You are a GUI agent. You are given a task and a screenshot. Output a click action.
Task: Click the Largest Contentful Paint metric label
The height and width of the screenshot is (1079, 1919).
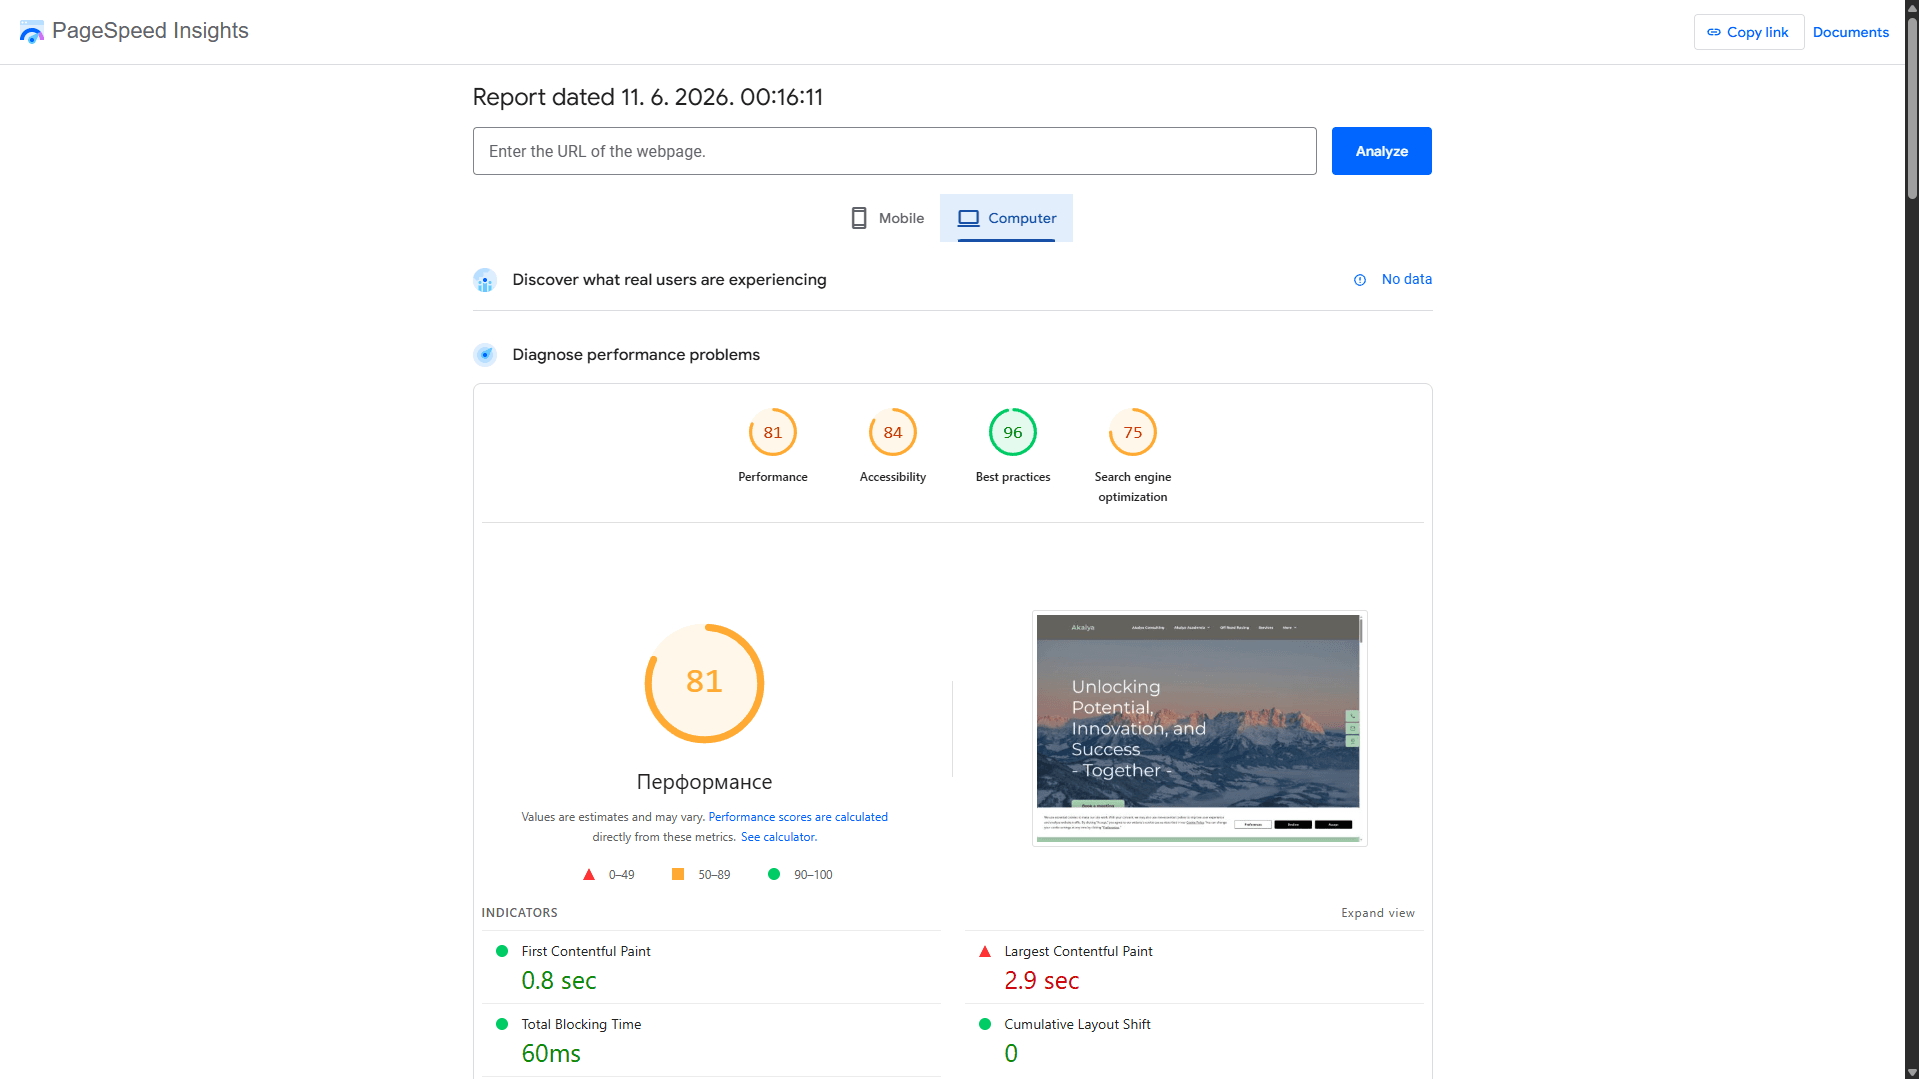pyautogui.click(x=1078, y=951)
